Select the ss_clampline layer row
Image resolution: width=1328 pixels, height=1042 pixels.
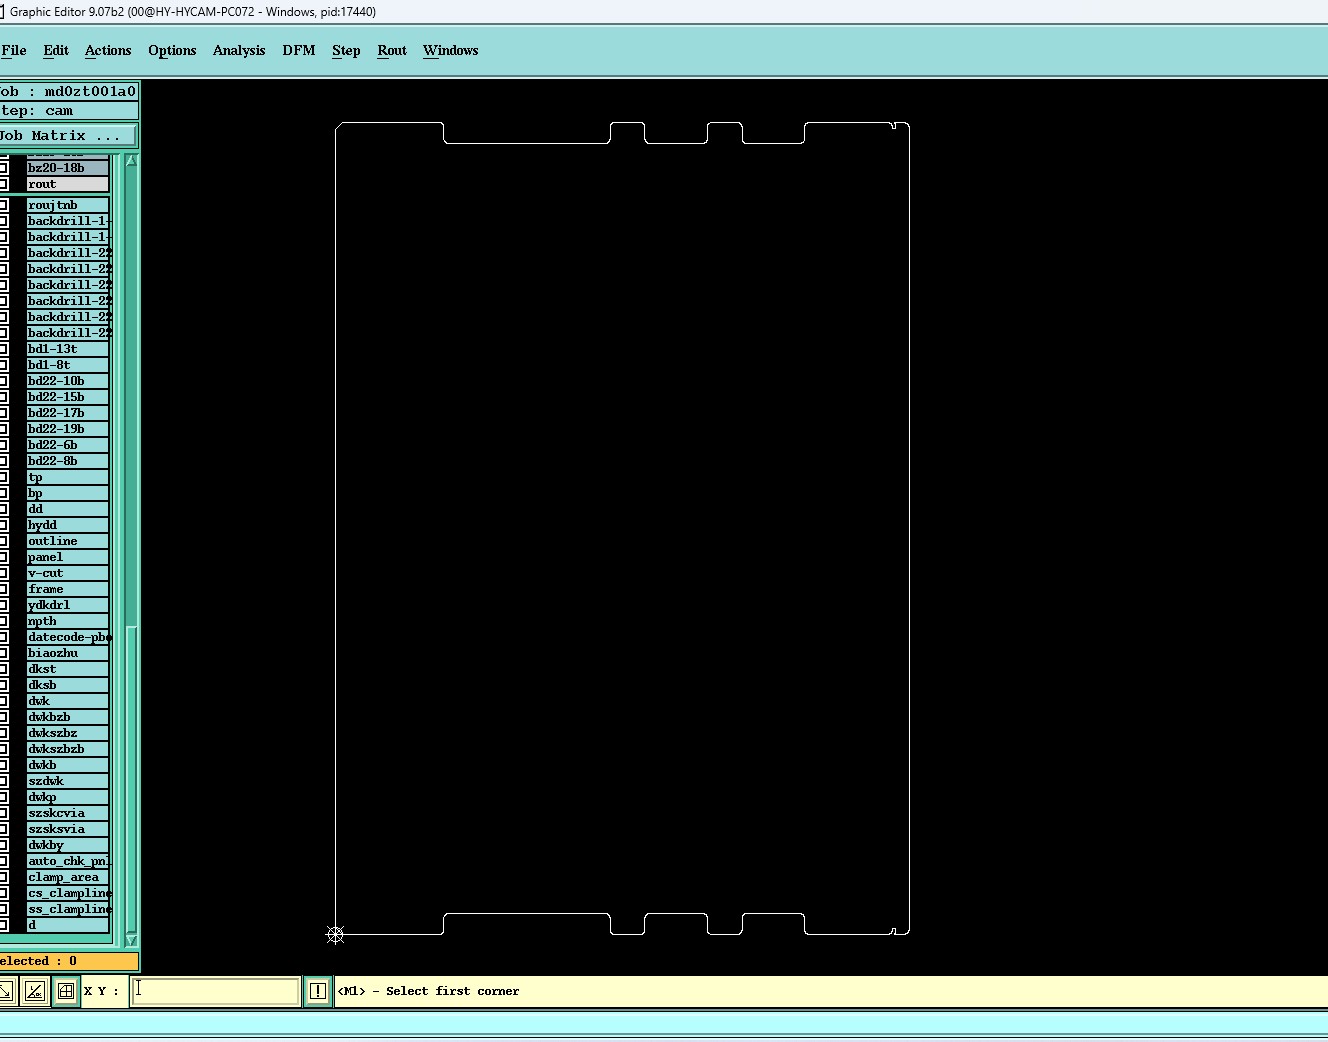click(68, 909)
